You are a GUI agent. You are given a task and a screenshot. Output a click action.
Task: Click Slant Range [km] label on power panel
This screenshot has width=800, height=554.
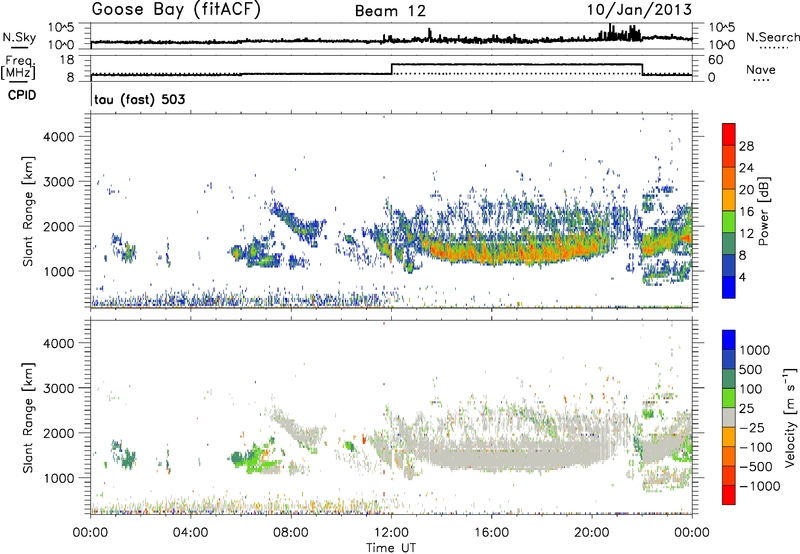click(28, 211)
